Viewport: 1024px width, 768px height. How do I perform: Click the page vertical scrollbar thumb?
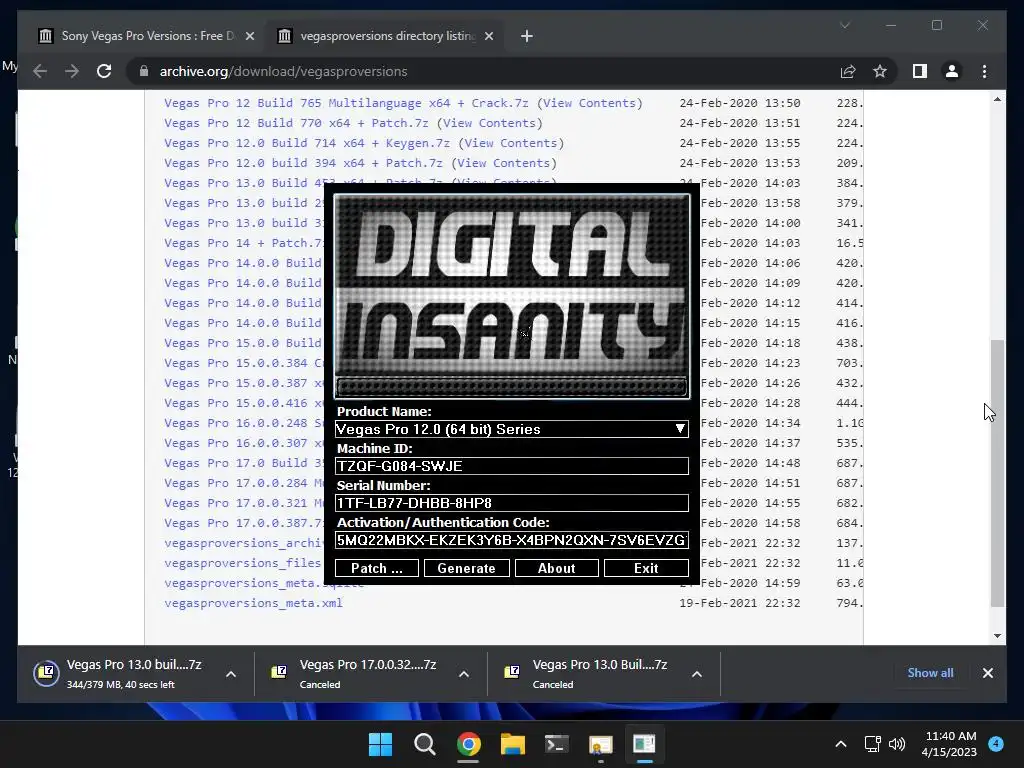[997, 473]
